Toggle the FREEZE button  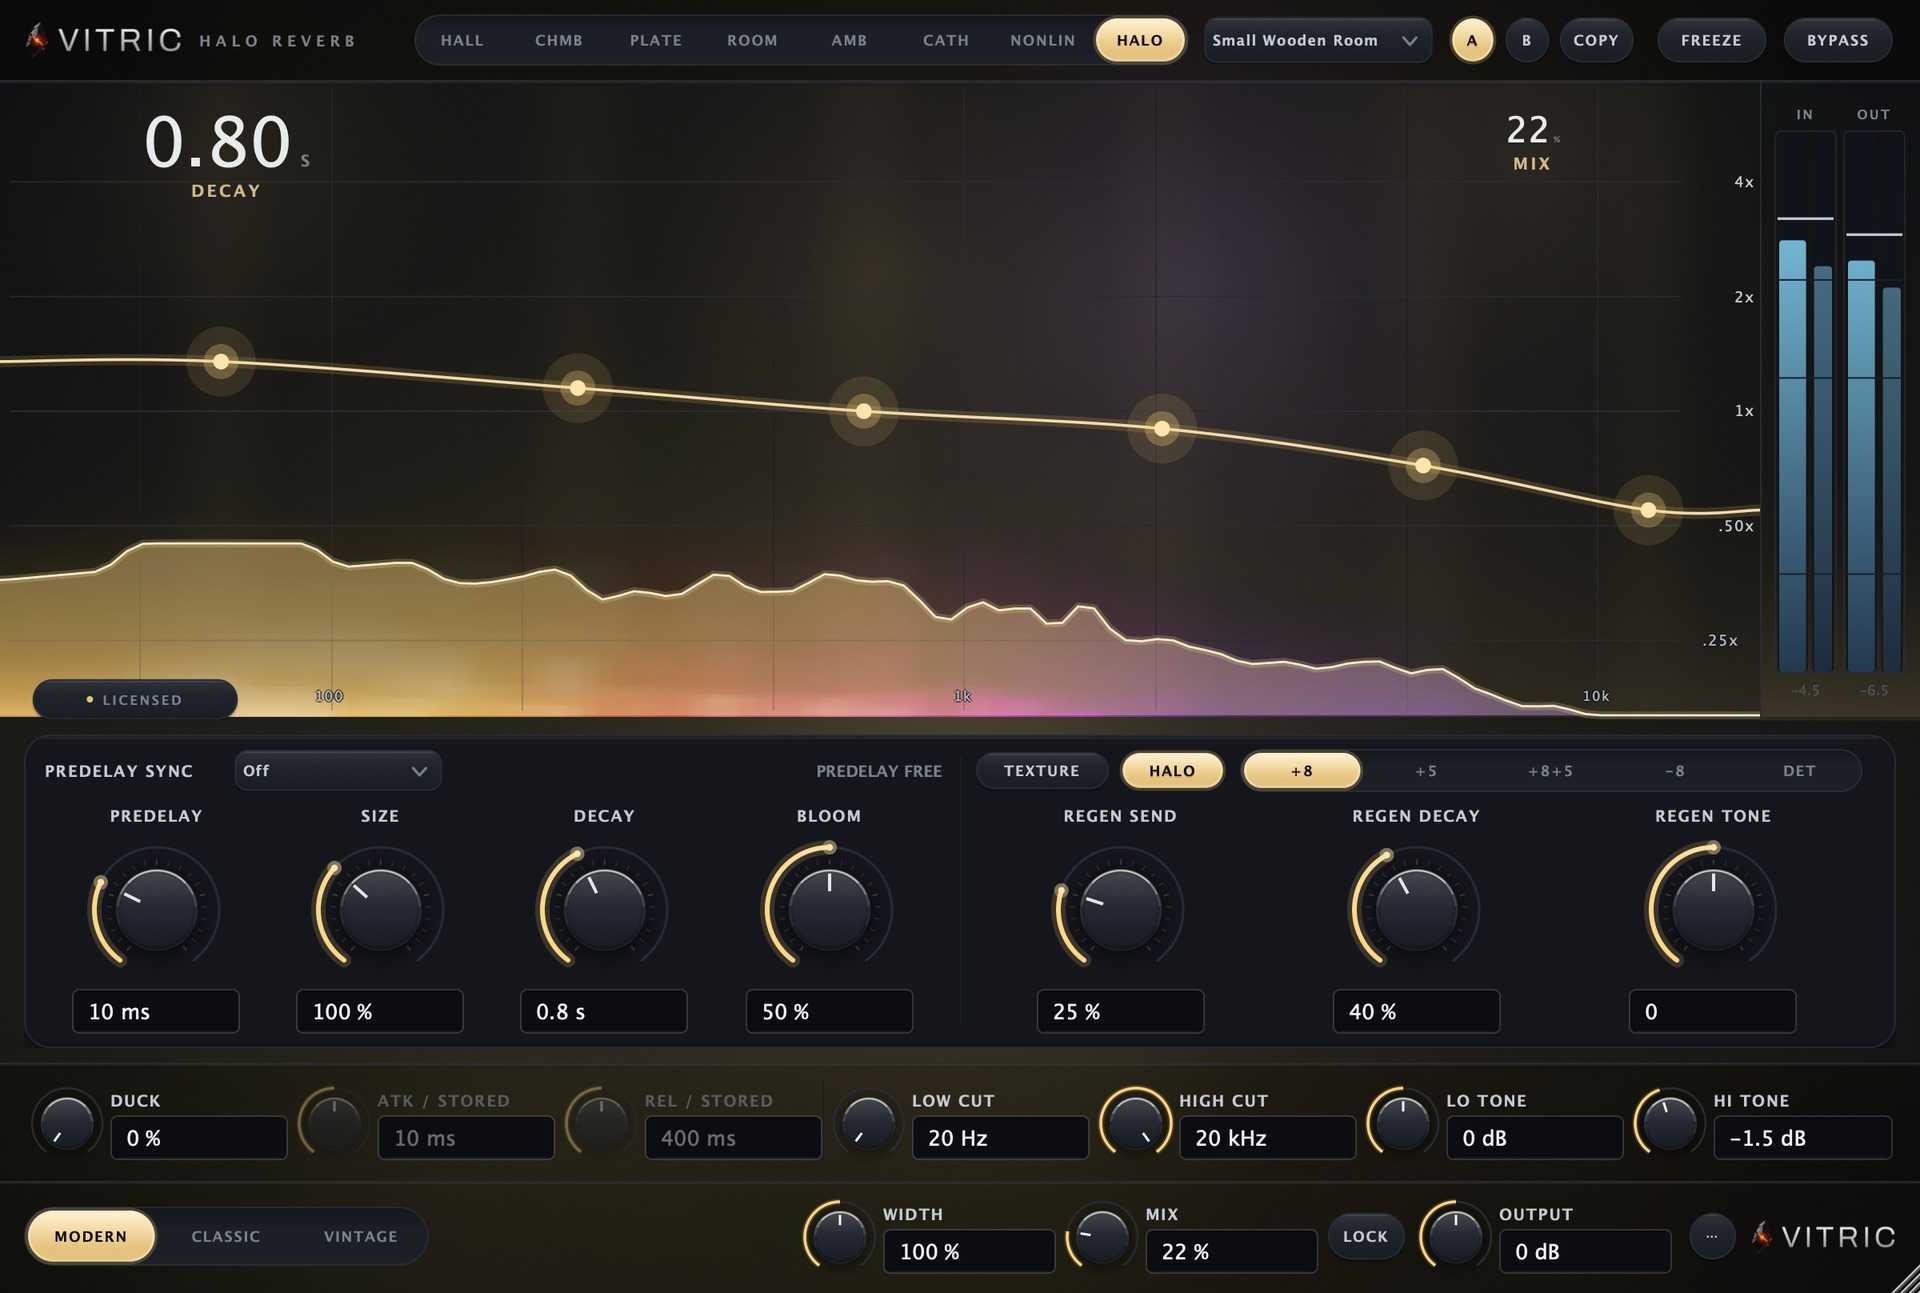coord(1711,41)
